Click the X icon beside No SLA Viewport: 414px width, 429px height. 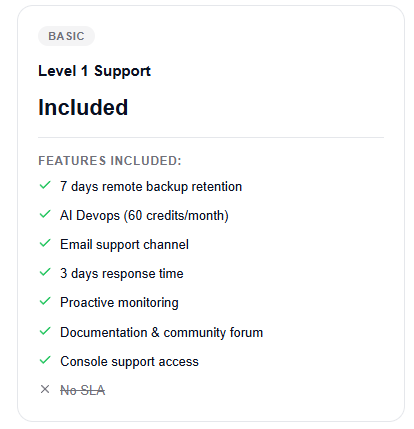45,389
